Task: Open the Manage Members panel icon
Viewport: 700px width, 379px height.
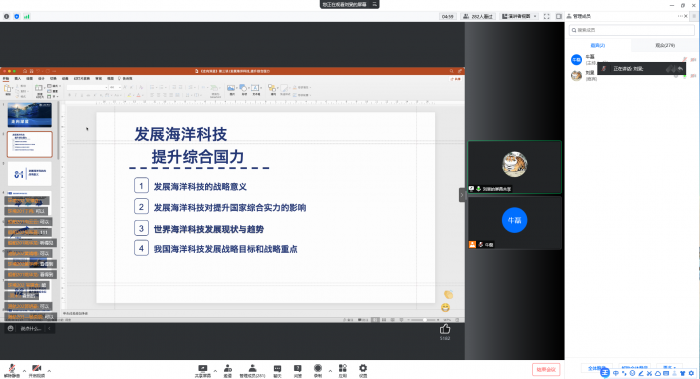Action: (252, 371)
